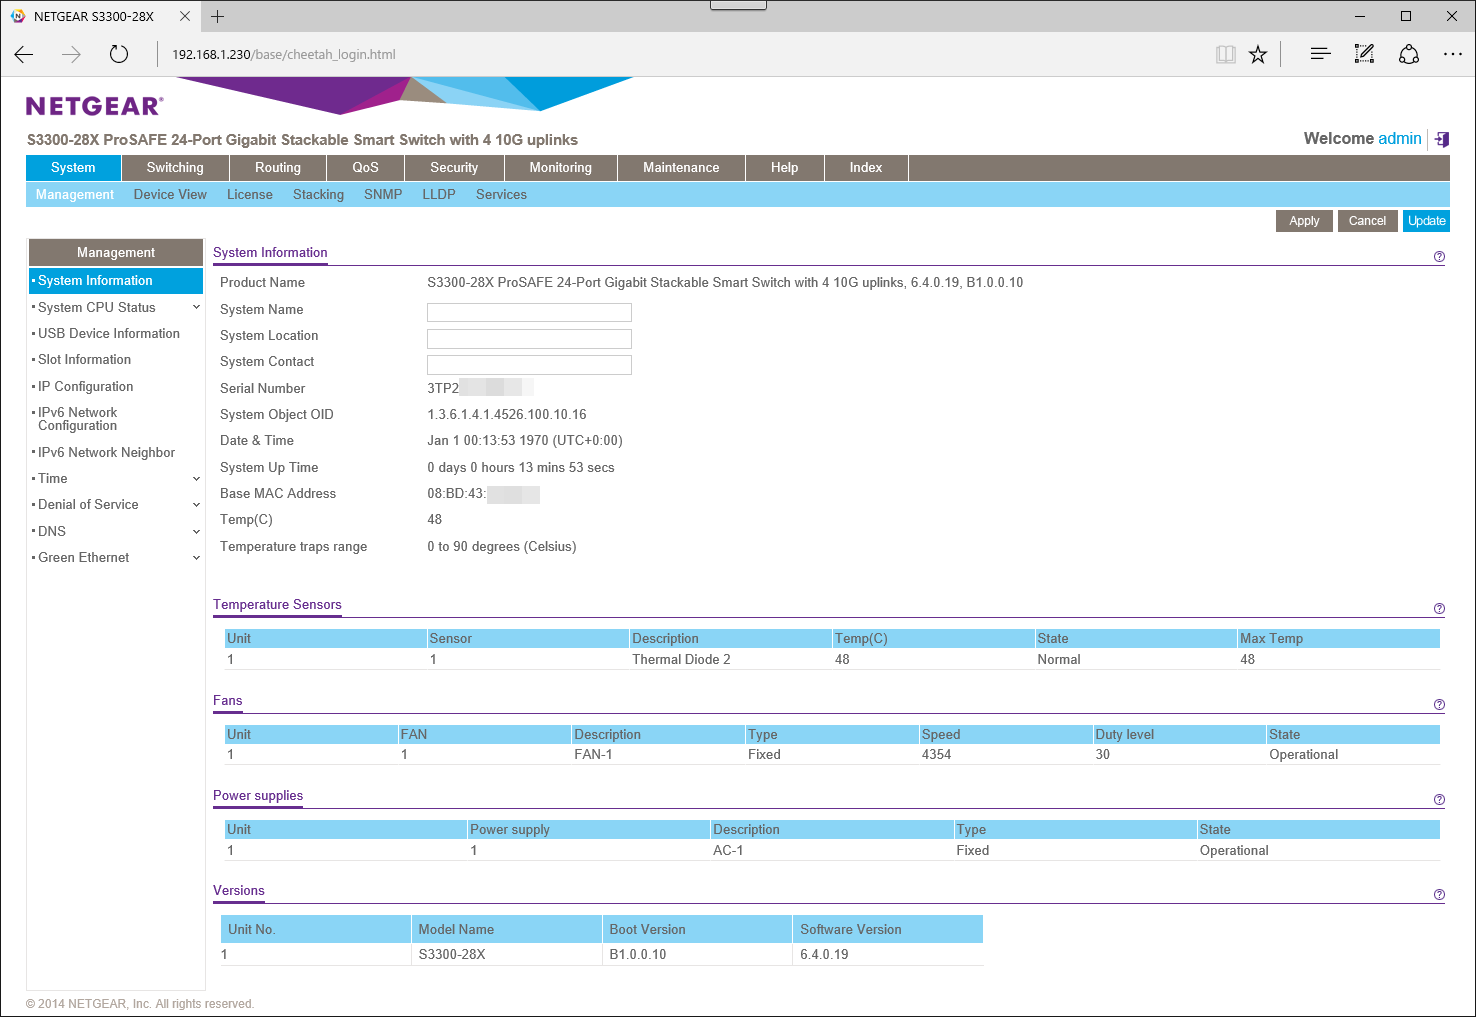Open the Switching main tab
The image size is (1476, 1017).
point(175,168)
